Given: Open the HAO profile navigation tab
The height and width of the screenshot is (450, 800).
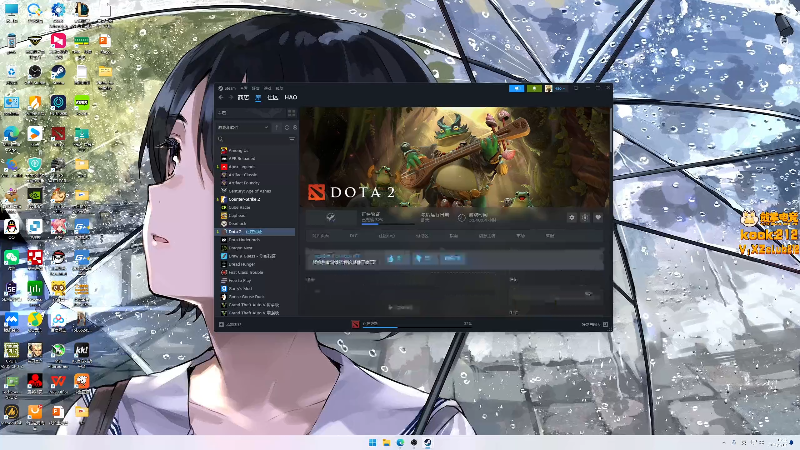Looking at the screenshot, I should coord(291,97).
